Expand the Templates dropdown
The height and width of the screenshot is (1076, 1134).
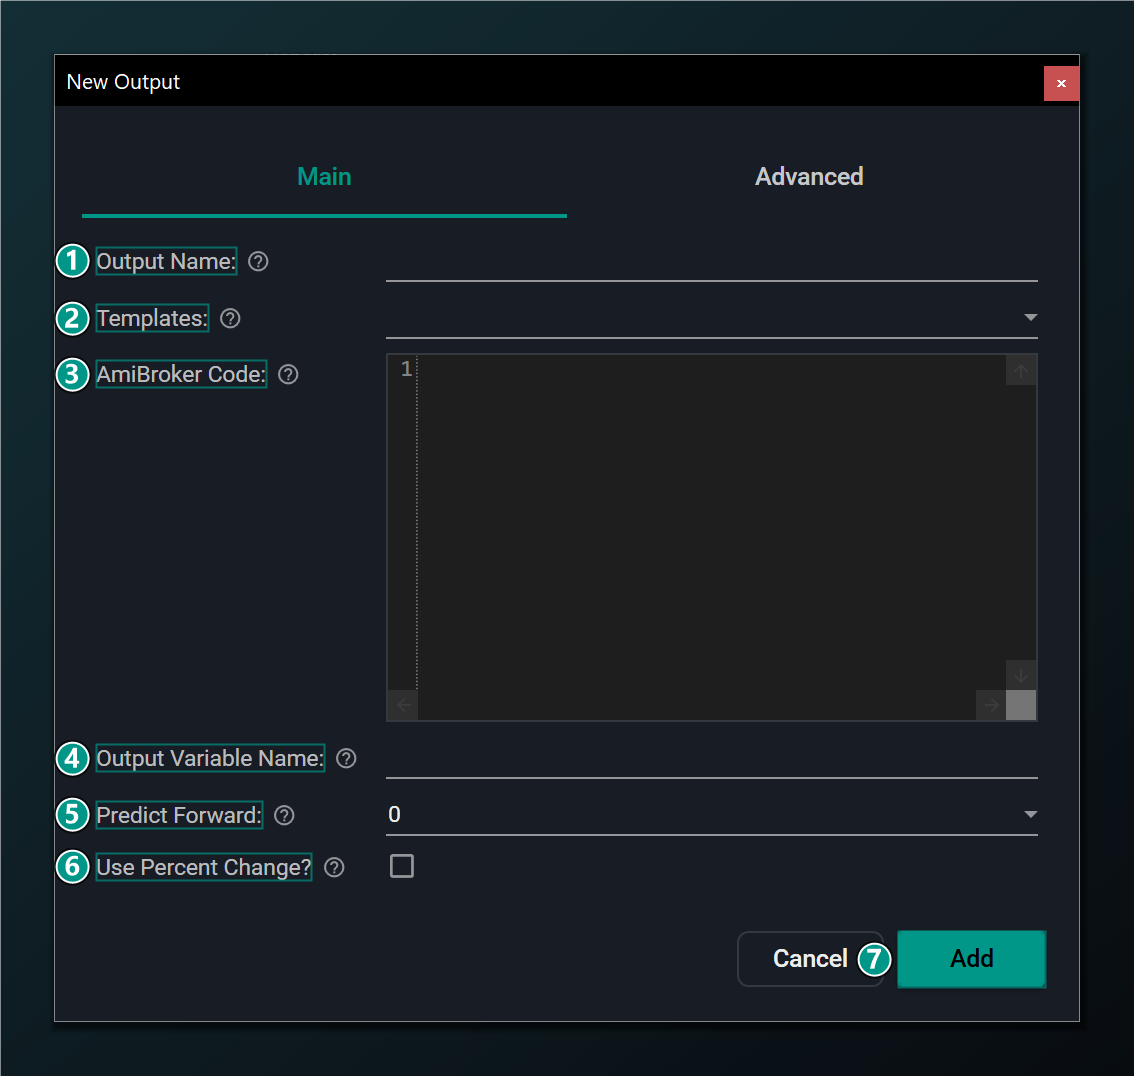pyautogui.click(x=1031, y=317)
